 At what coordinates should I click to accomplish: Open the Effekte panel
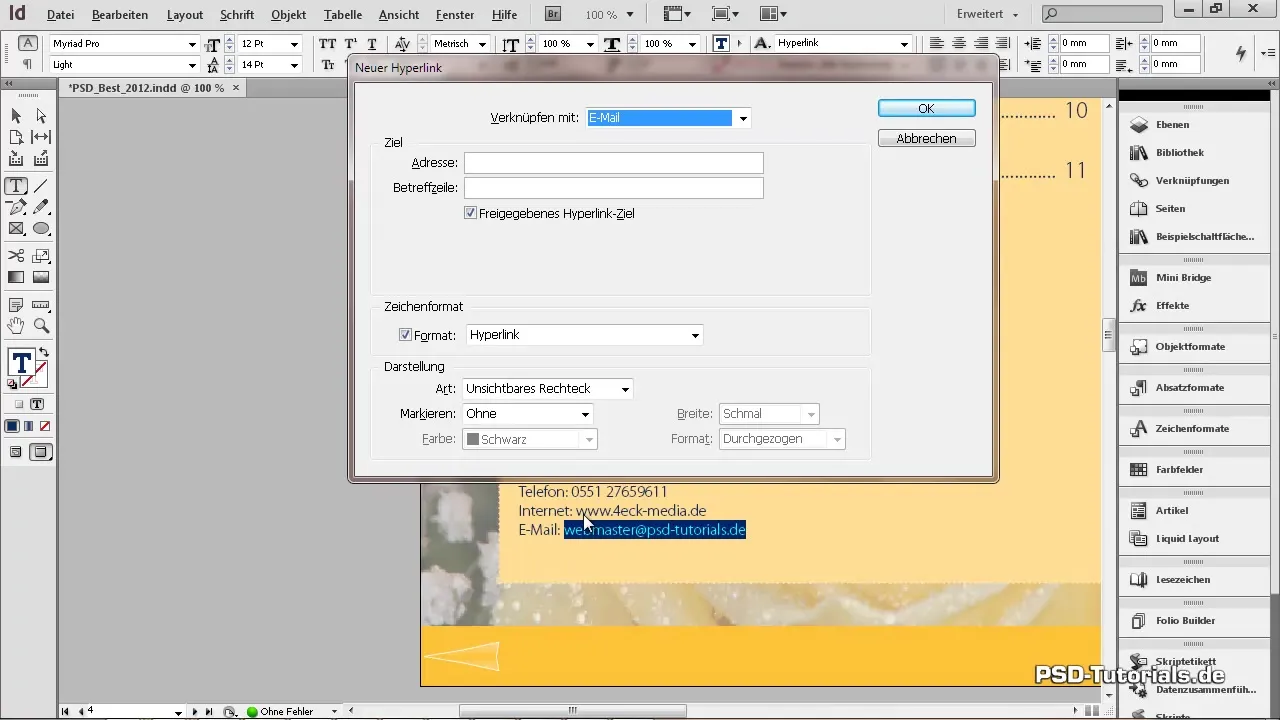pyautogui.click(x=1172, y=306)
